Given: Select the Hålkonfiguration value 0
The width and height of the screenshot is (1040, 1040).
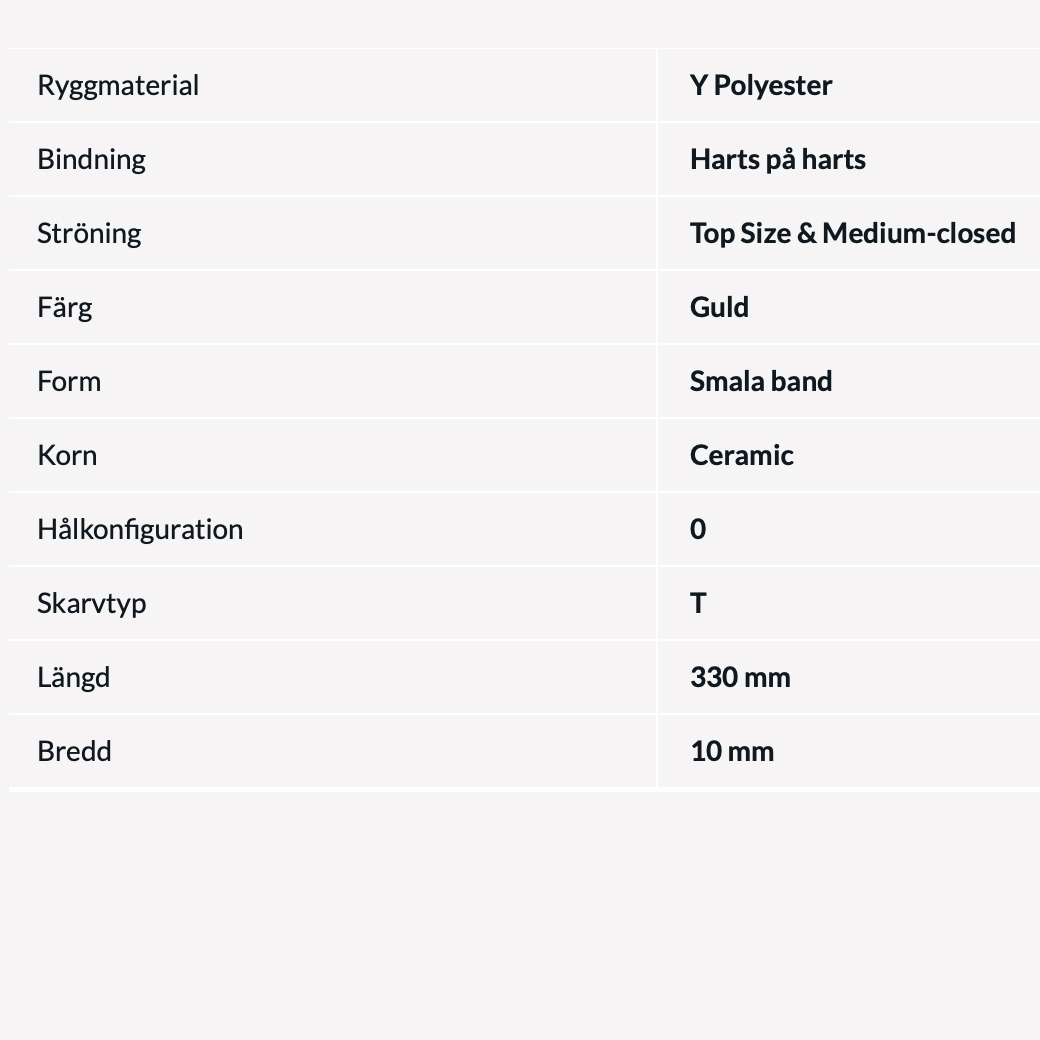Looking at the screenshot, I should (x=698, y=530).
